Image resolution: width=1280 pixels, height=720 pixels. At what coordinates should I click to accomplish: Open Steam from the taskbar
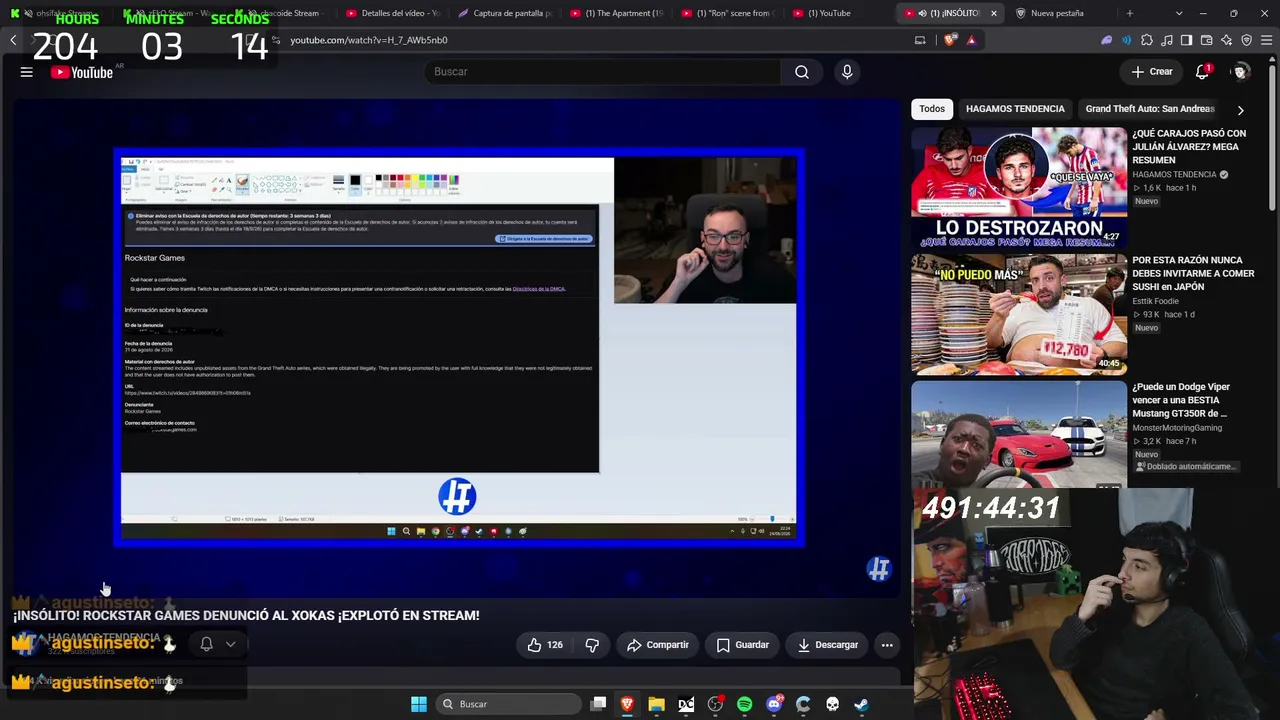861,704
